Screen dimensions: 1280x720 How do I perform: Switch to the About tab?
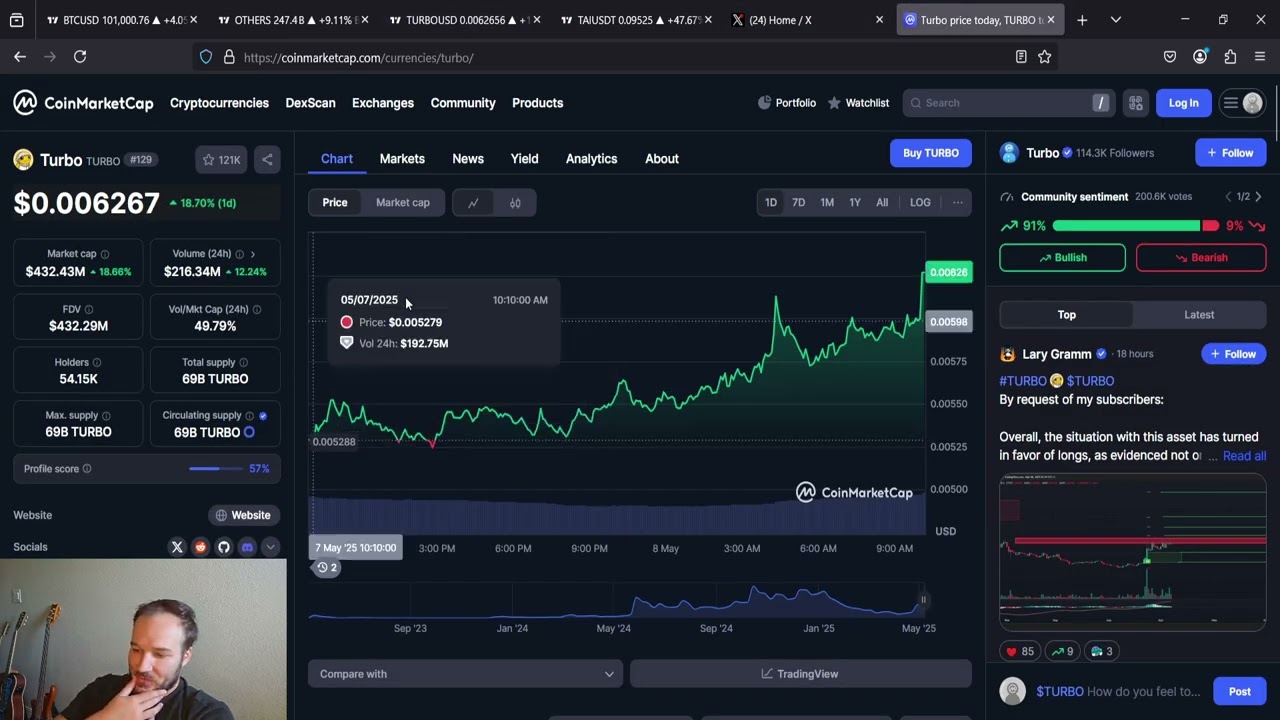662,159
